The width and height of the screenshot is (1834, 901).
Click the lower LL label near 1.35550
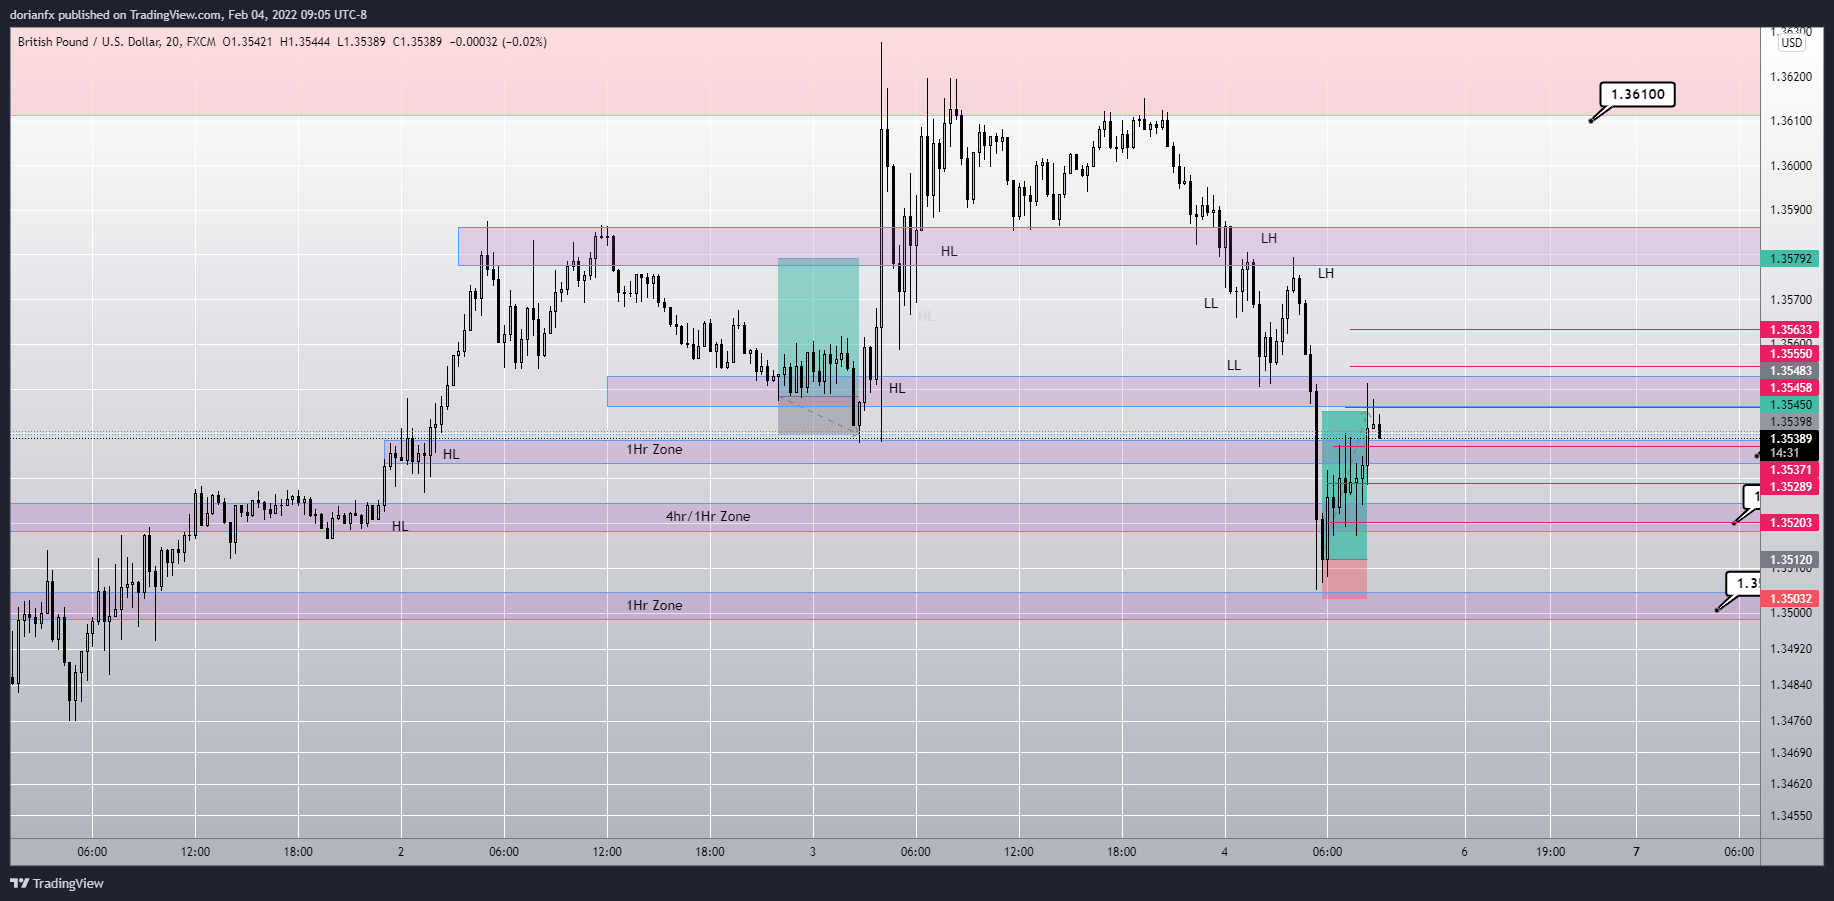point(1234,365)
